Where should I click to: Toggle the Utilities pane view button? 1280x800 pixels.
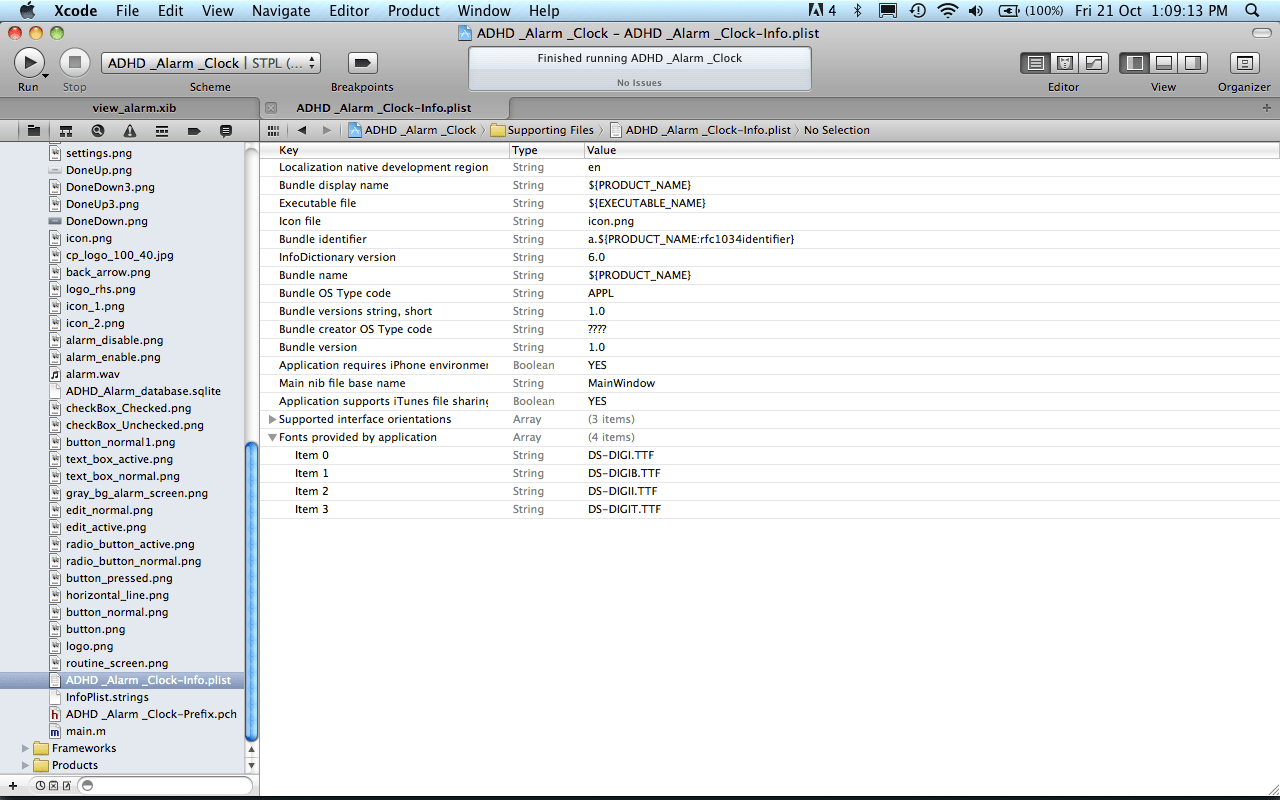click(x=1193, y=63)
